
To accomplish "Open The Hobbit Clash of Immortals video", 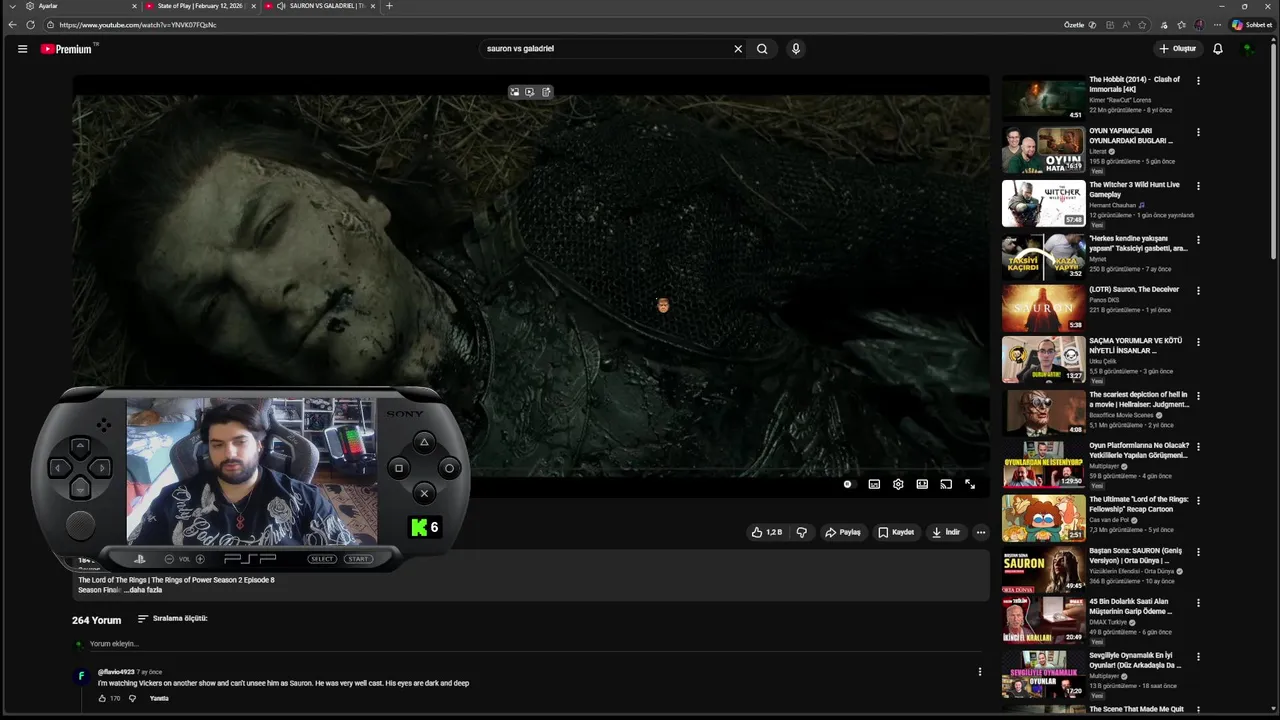I will point(1134,84).
